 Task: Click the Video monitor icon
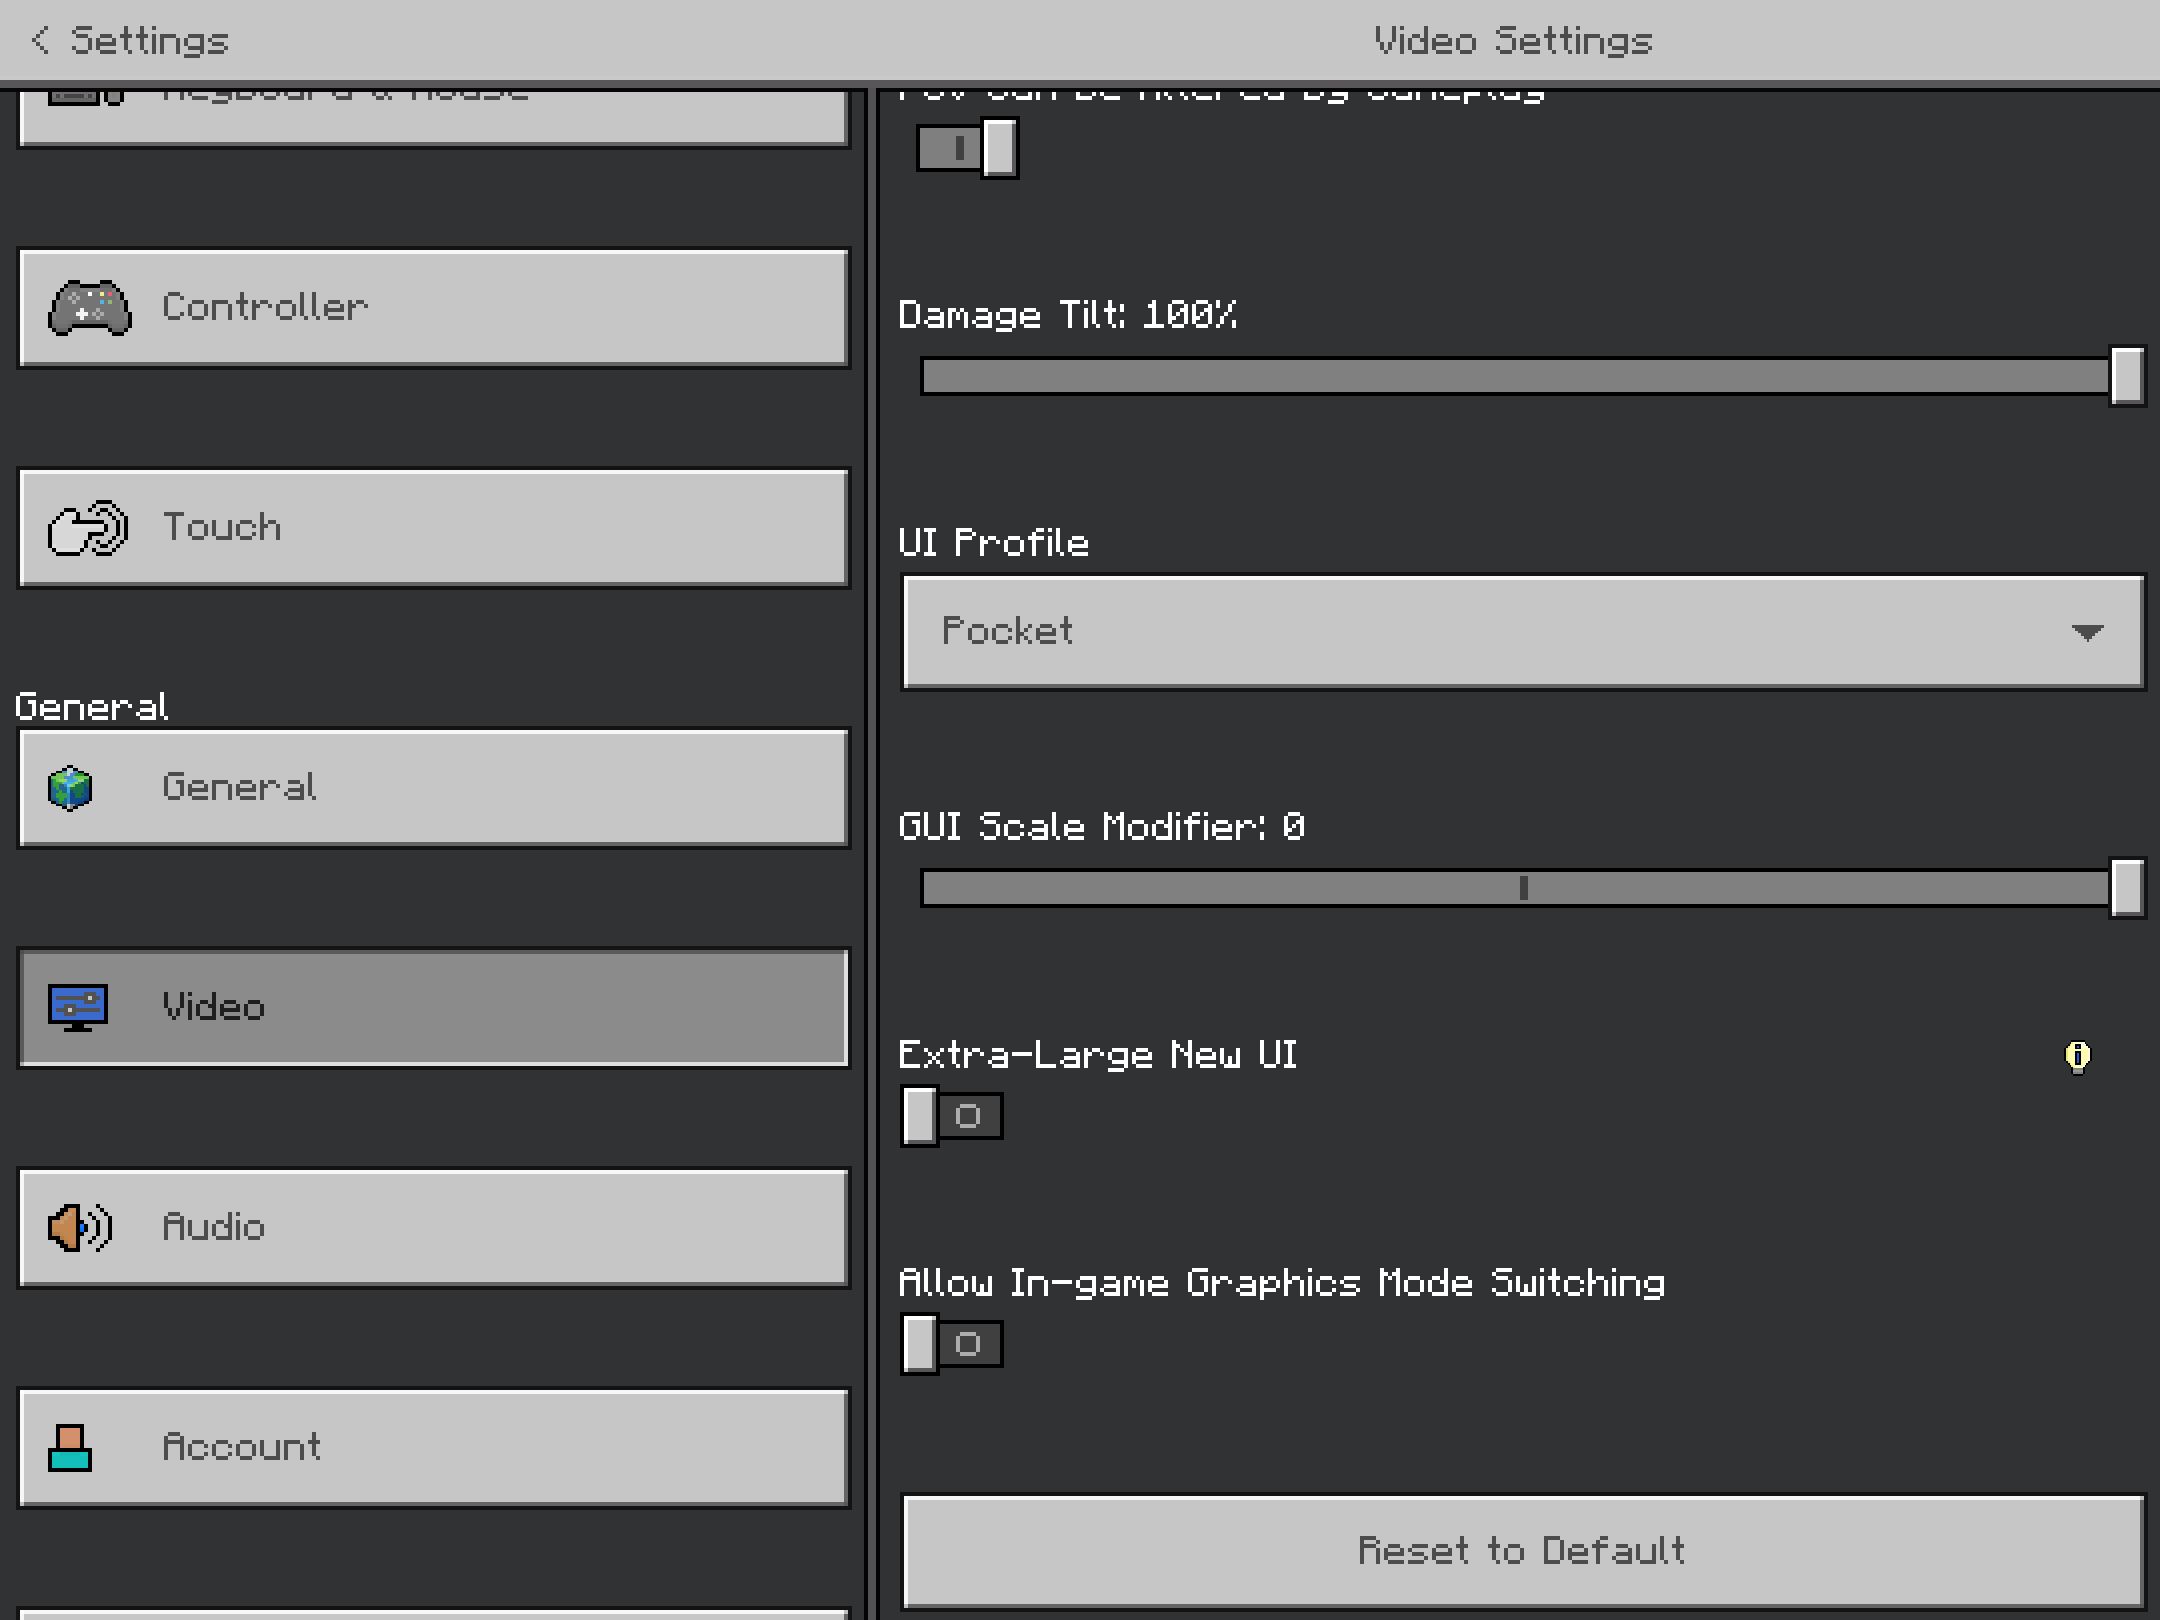point(78,1008)
